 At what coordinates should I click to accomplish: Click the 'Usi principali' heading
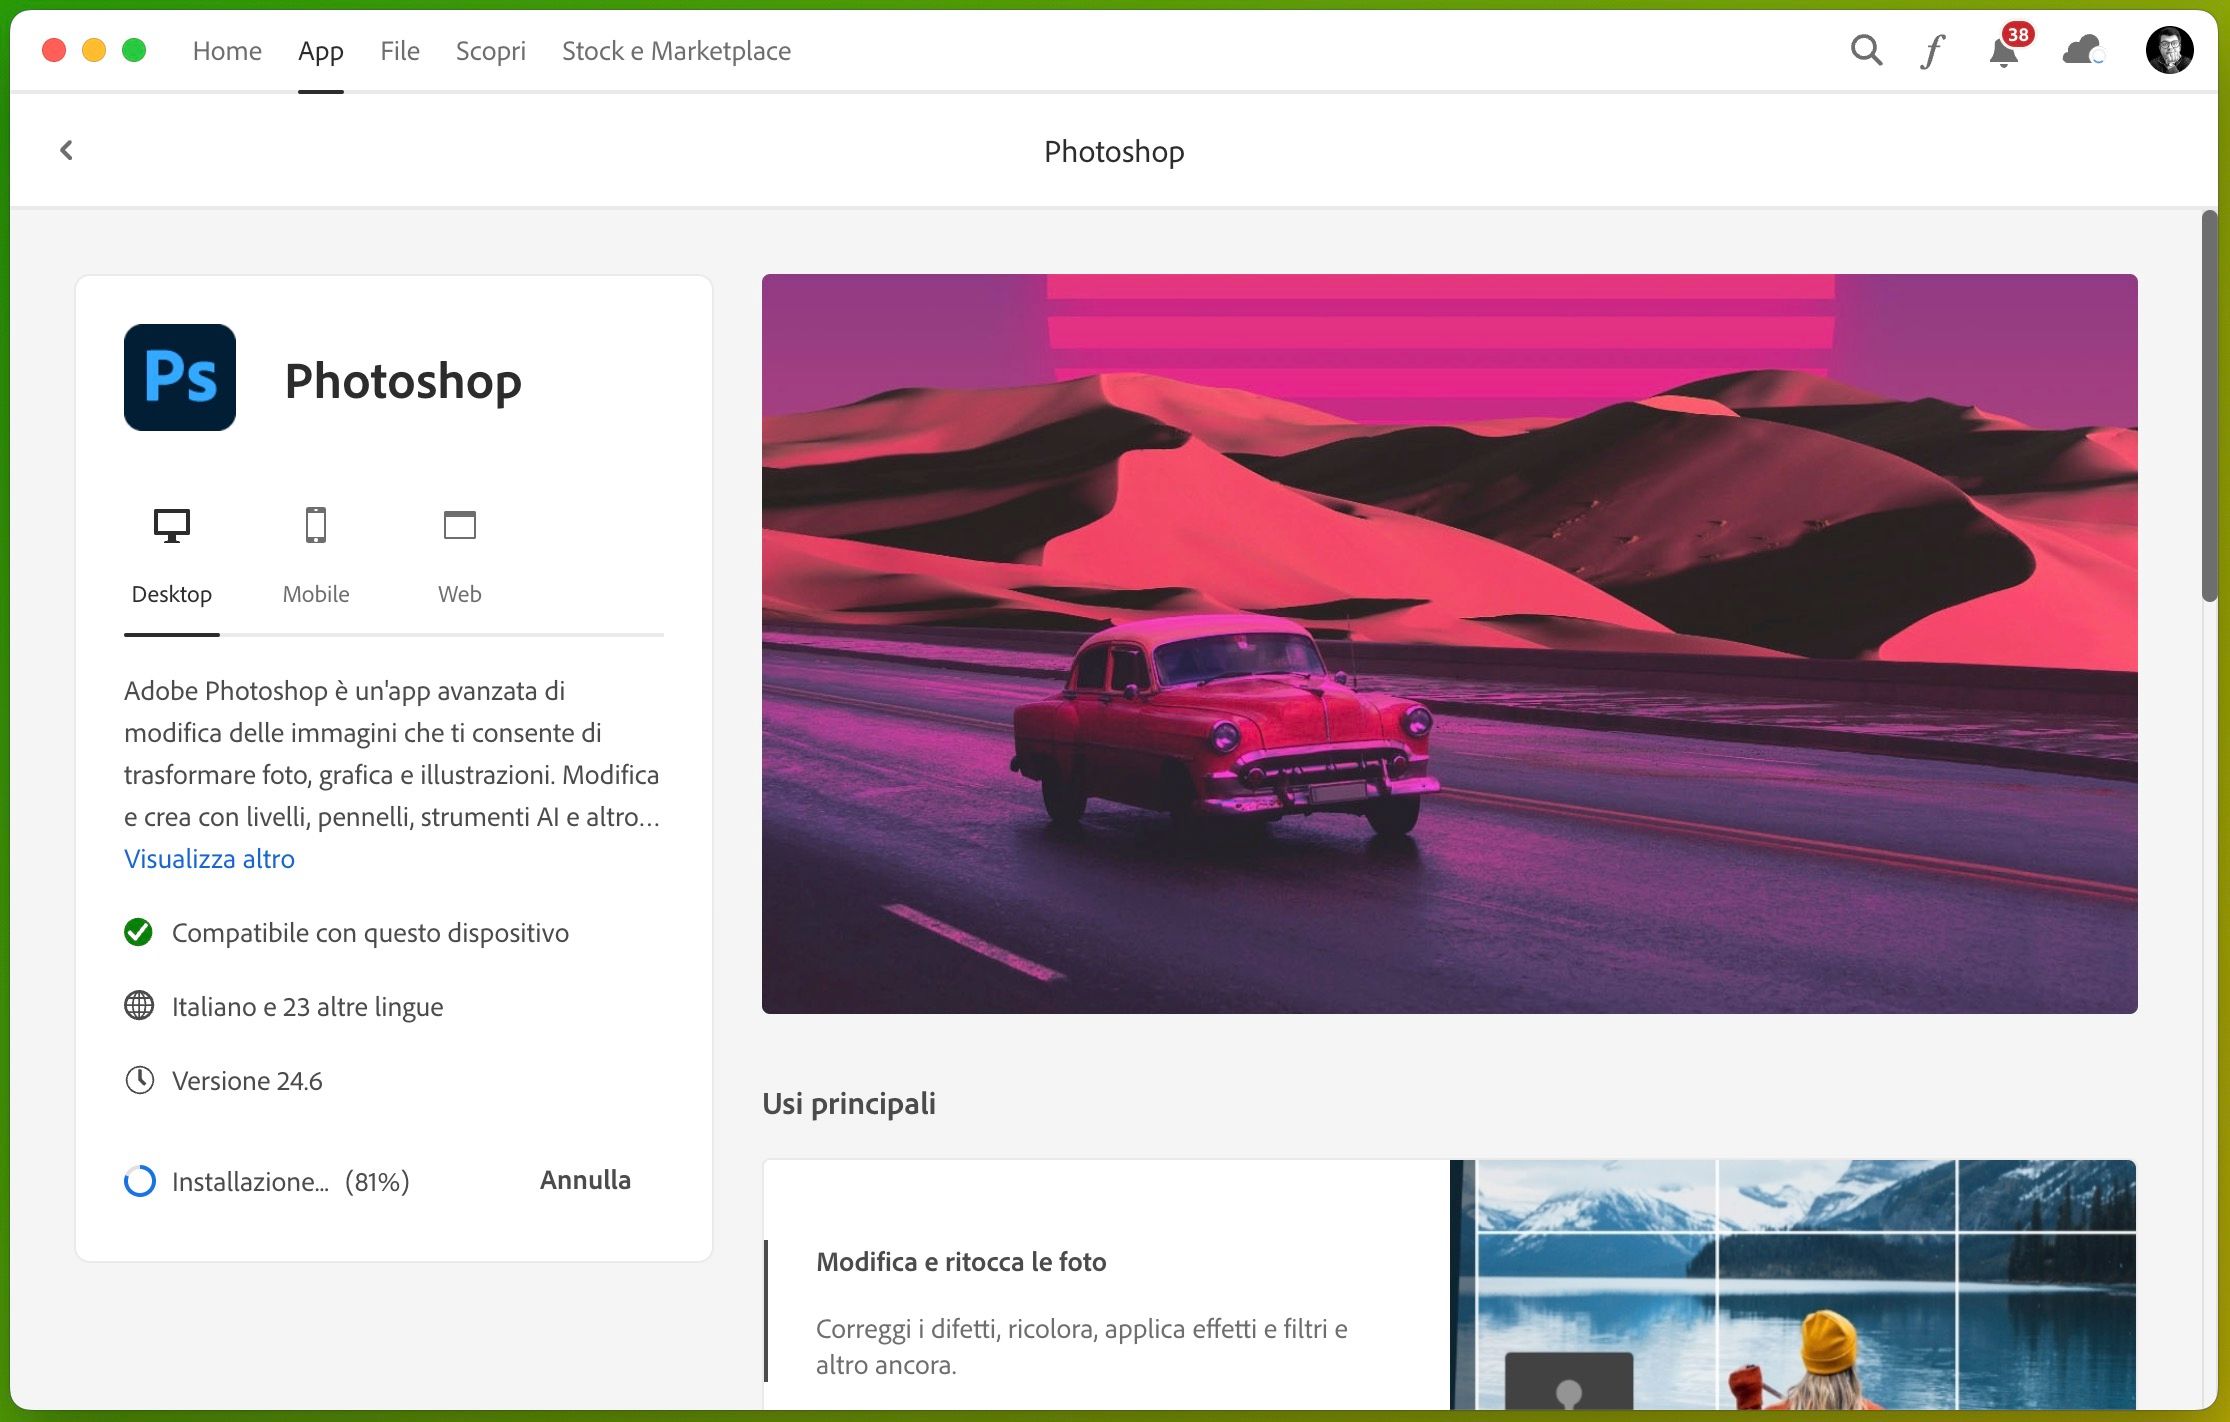849,1104
